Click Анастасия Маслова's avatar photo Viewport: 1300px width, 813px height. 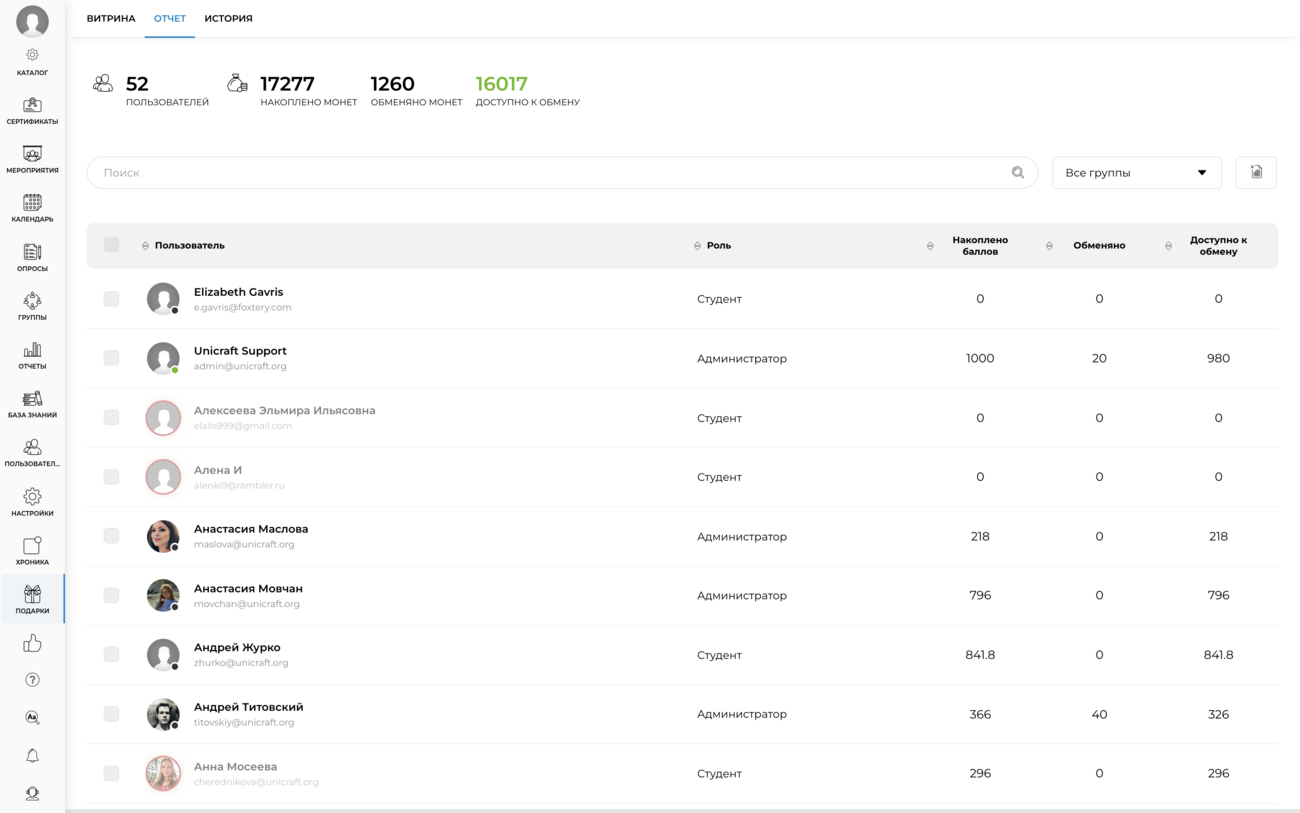(163, 536)
